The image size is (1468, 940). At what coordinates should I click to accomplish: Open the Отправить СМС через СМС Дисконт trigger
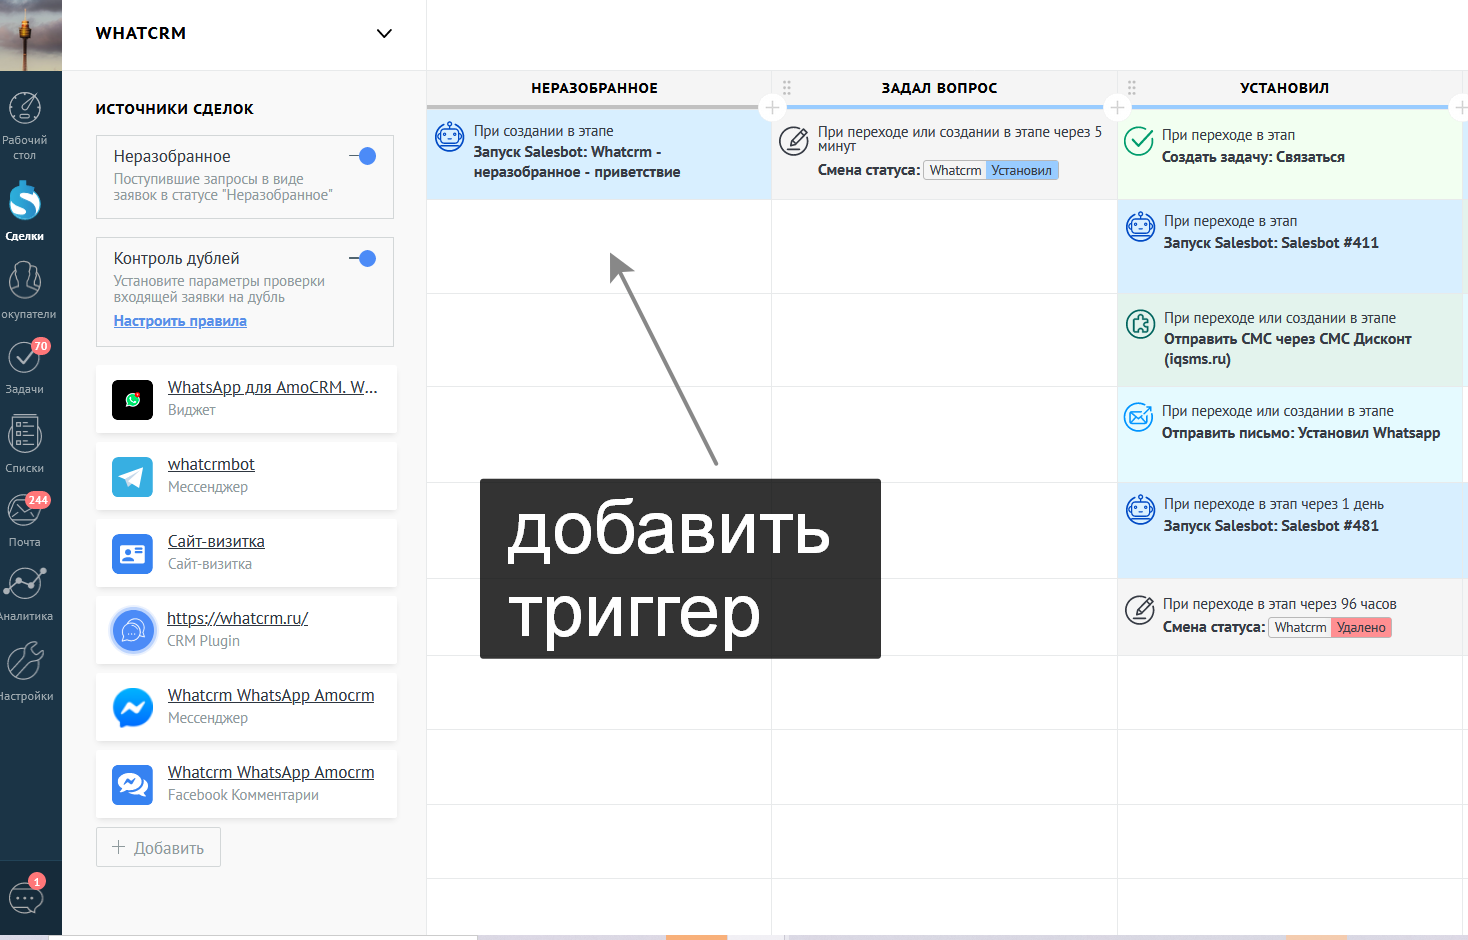pyautogui.click(x=1290, y=340)
